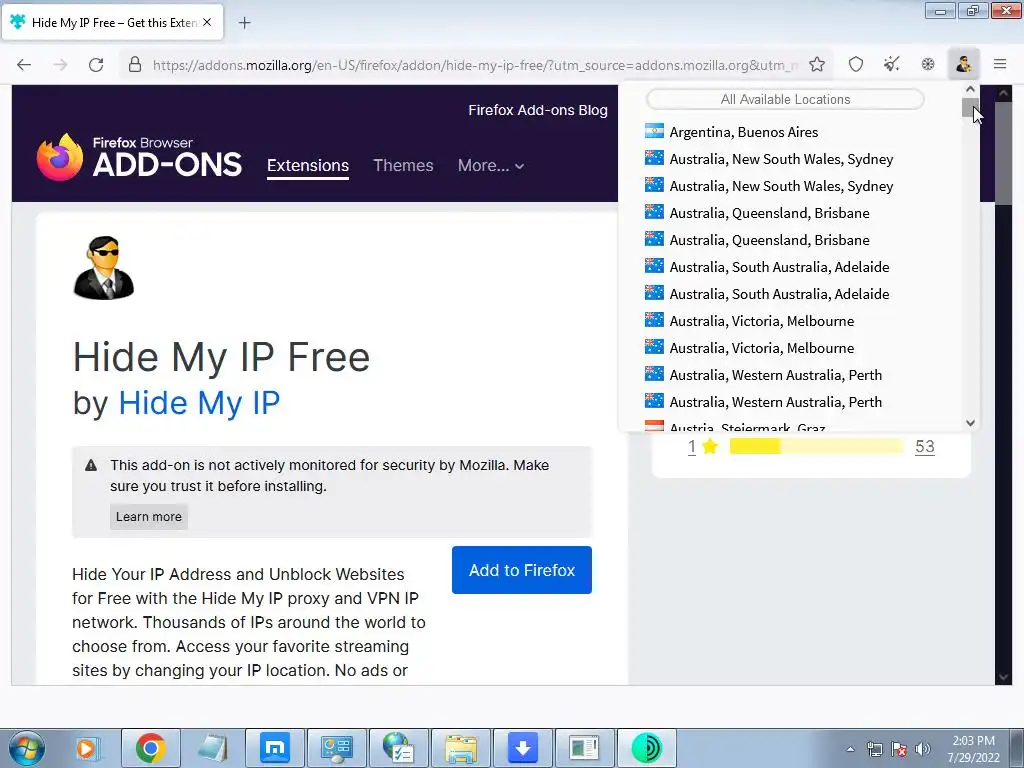
Task: Toggle the Hide My IP toolbar extension icon
Action: [x=963, y=64]
